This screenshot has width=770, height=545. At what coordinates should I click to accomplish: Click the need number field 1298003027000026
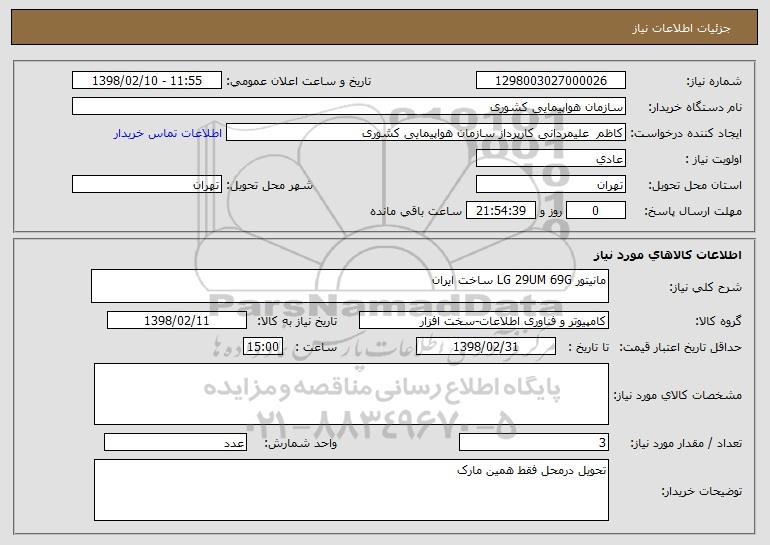pos(550,81)
